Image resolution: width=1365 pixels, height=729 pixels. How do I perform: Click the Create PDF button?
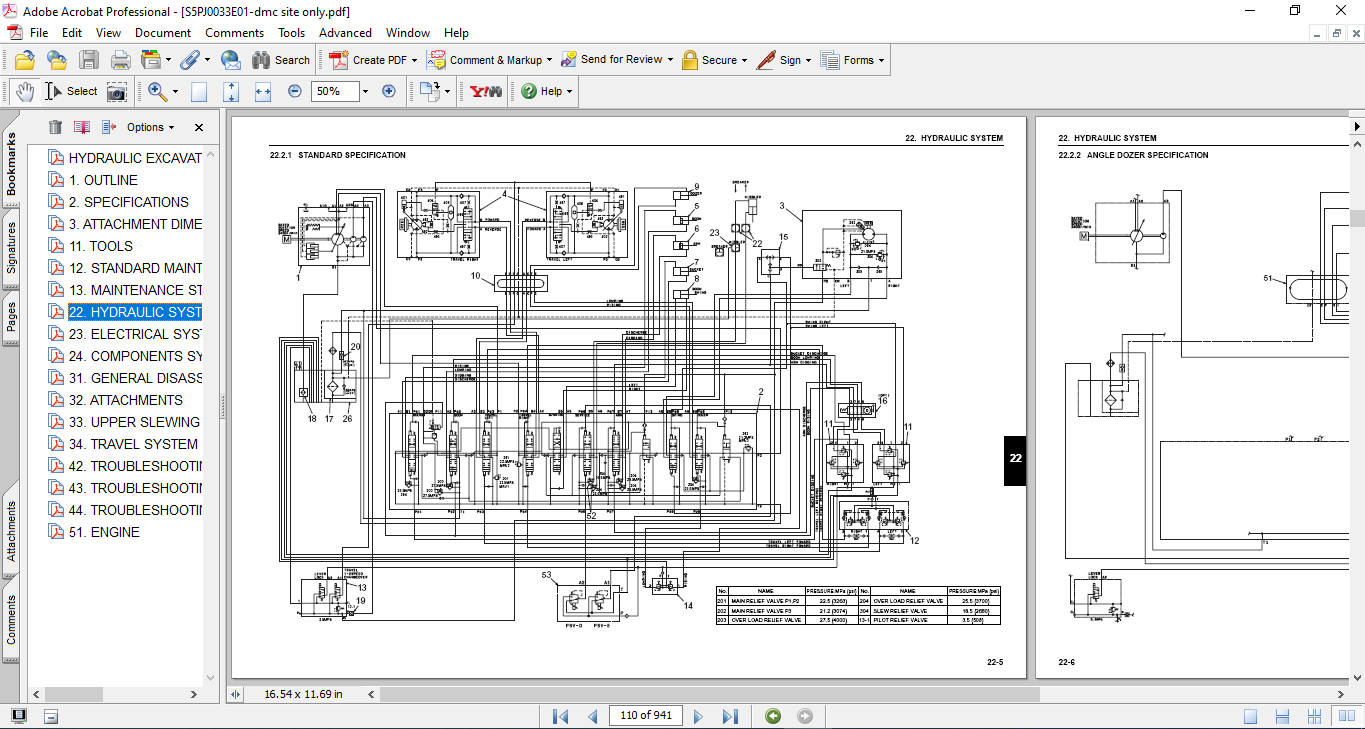point(369,60)
